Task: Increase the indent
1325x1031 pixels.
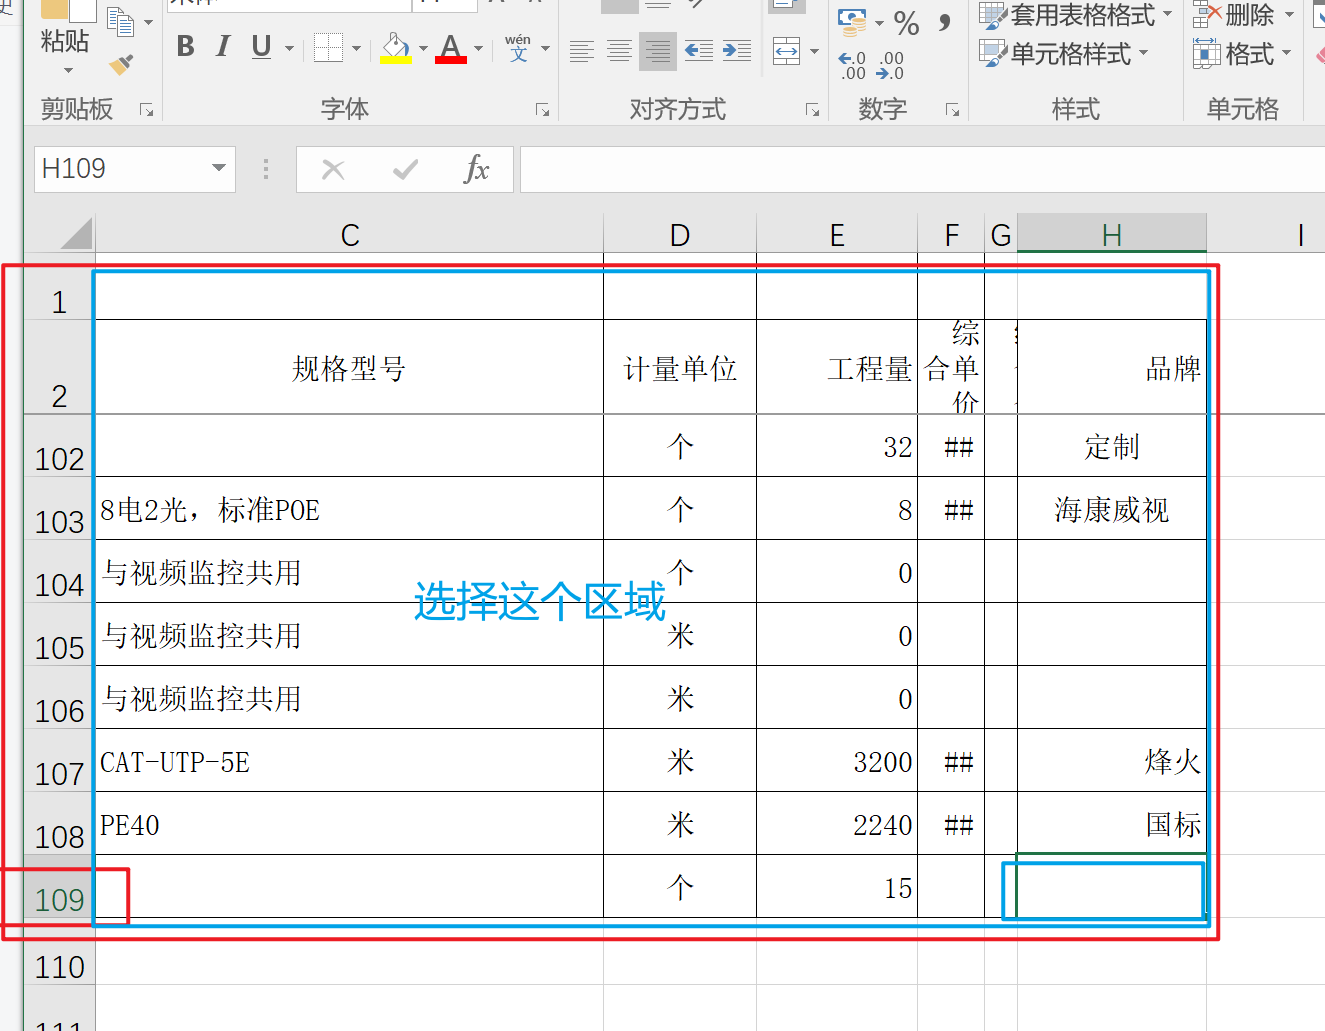Action: [737, 50]
